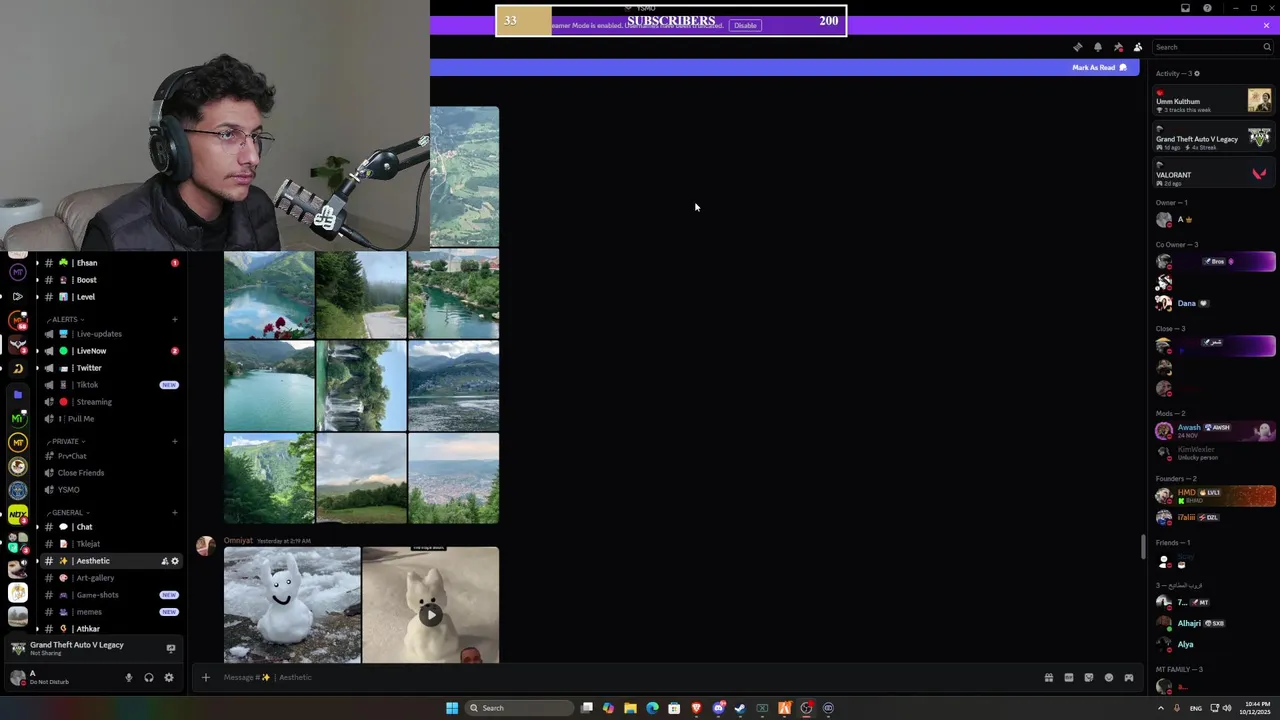This screenshot has height=720, width=1280.
Task: Open the Tklejat channel
Action: coord(110,544)
